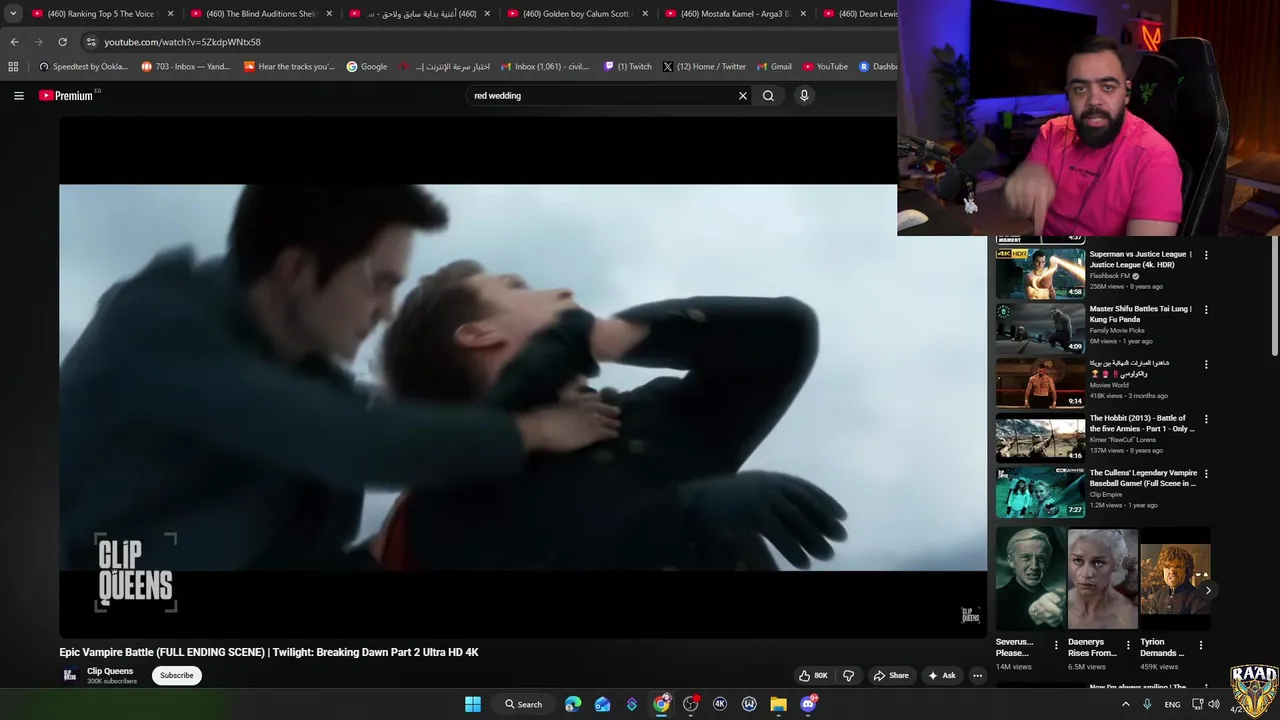Click the browser address bar URL
Image resolution: width=1280 pixels, height=720 pixels.
[x=183, y=42]
